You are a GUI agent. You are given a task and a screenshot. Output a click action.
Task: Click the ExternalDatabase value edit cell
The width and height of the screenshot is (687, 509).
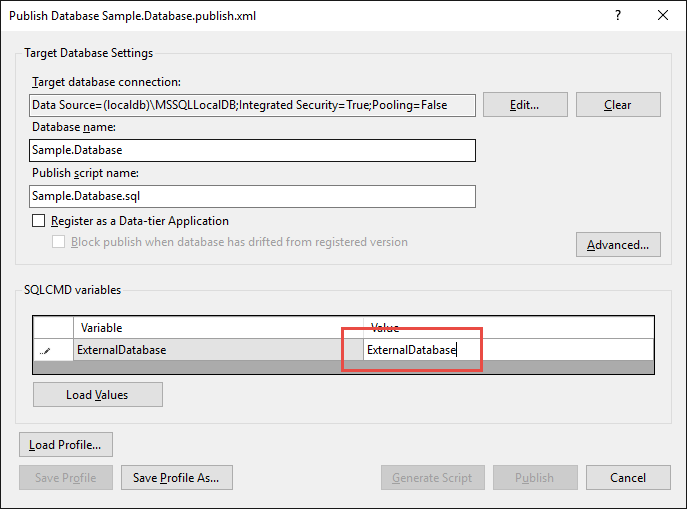coord(508,350)
